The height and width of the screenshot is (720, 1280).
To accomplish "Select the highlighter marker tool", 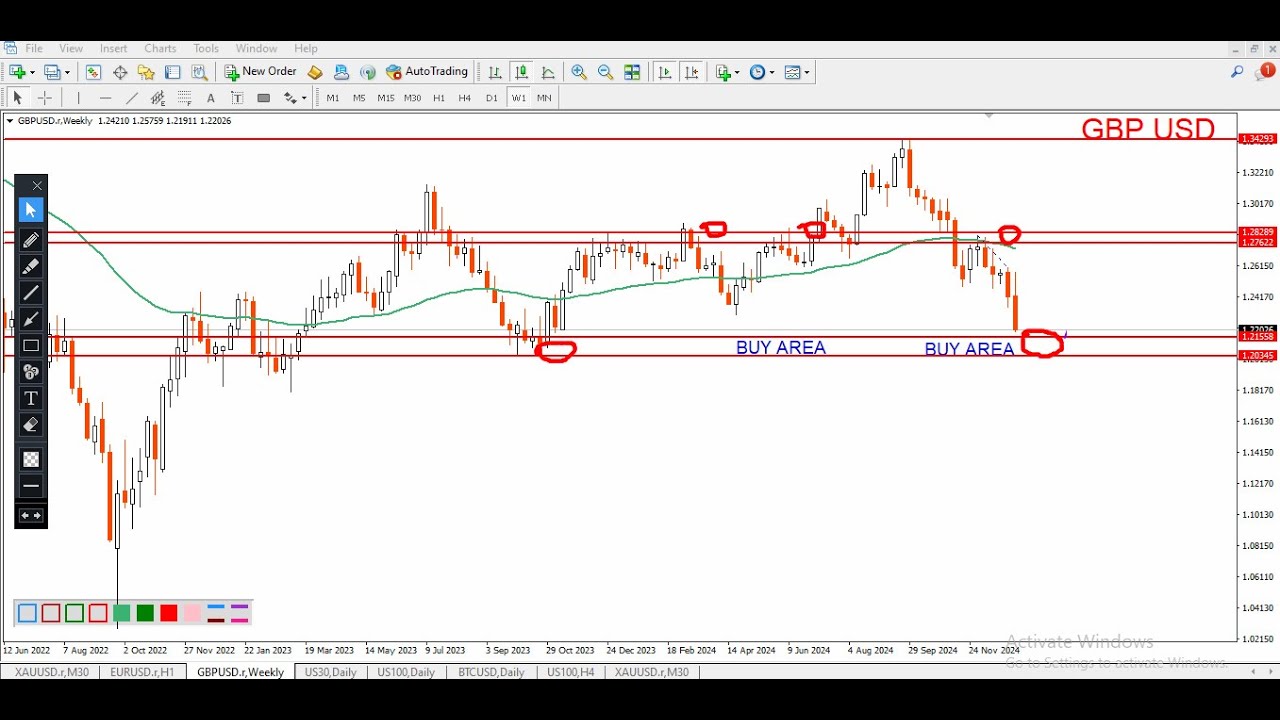I will pyautogui.click(x=31, y=267).
